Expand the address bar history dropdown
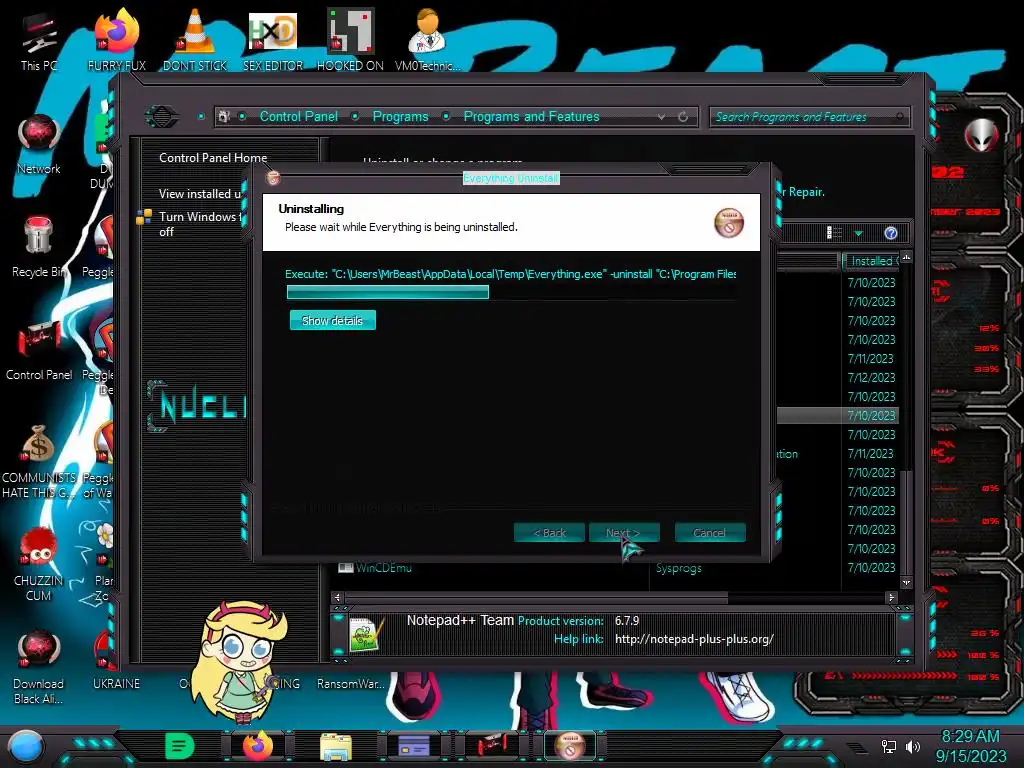The width and height of the screenshot is (1024, 768). point(662,117)
